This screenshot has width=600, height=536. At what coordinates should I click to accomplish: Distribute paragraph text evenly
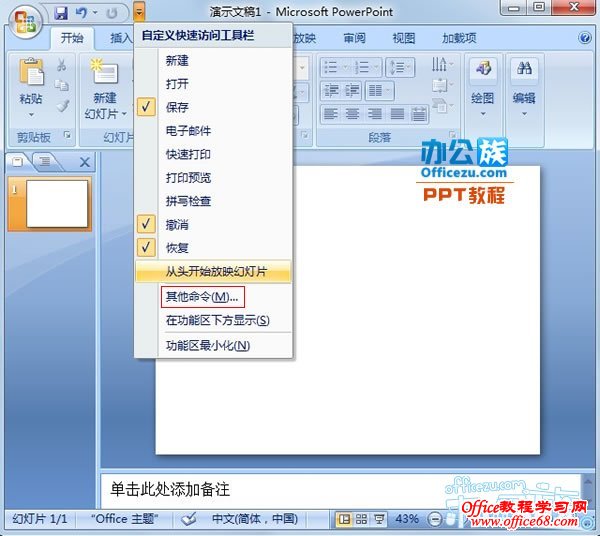pyautogui.click(x=419, y=114)
